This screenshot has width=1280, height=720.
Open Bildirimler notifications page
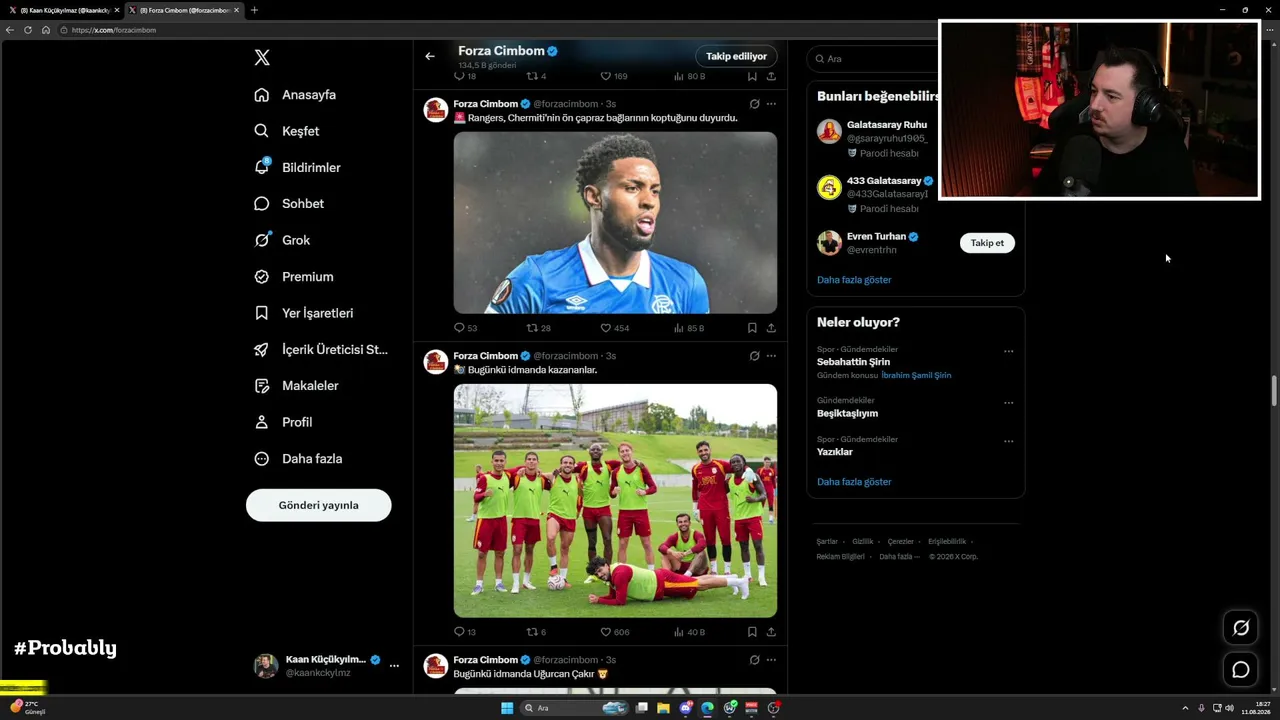[297, 167]
